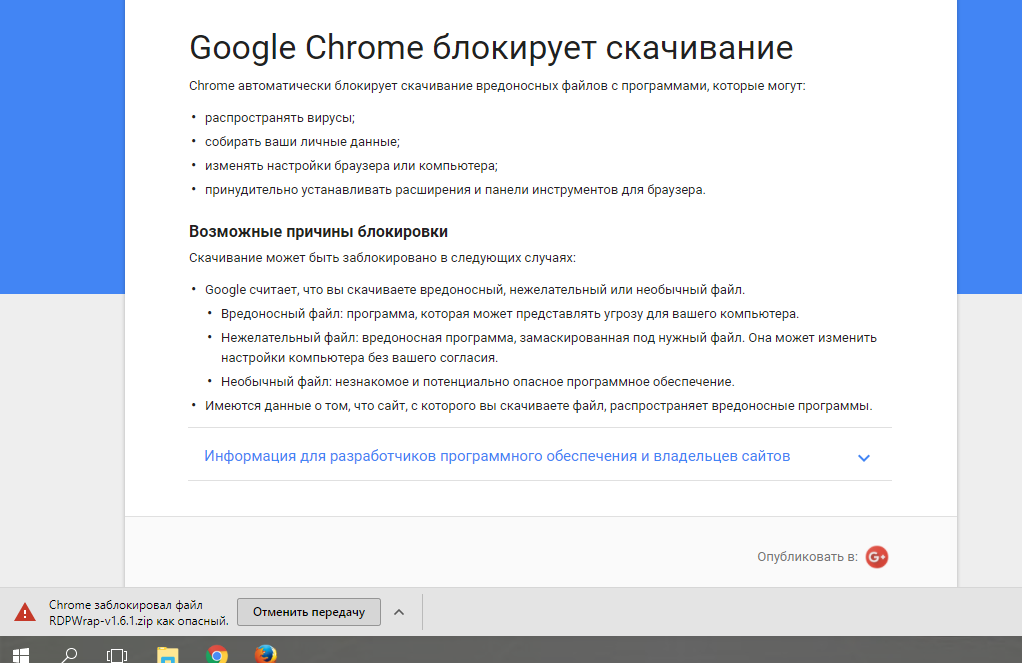
Task: Click the Google+ share icon
Action: [x=877, y=557]
